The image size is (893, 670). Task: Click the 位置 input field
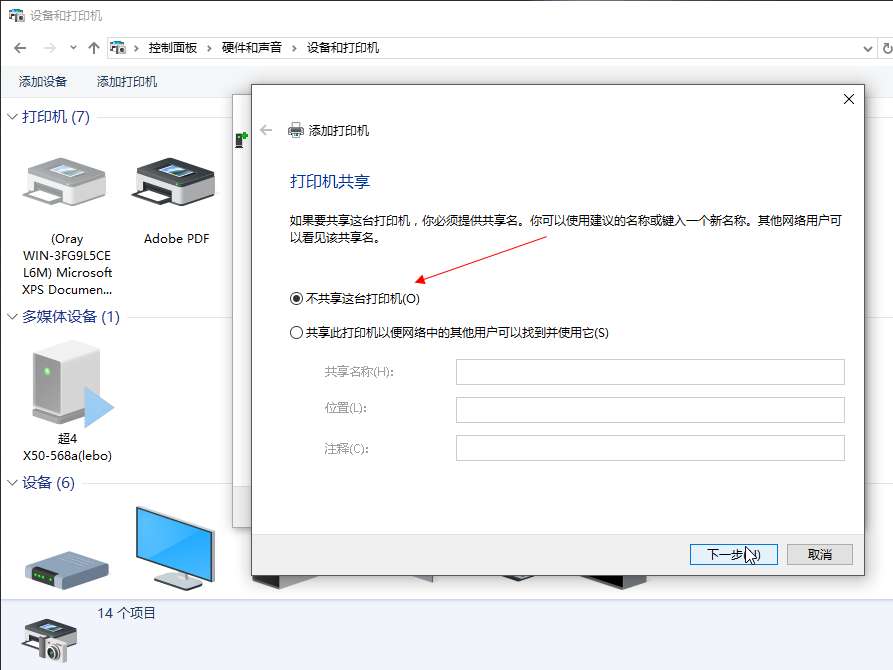[x=650, y=410]
